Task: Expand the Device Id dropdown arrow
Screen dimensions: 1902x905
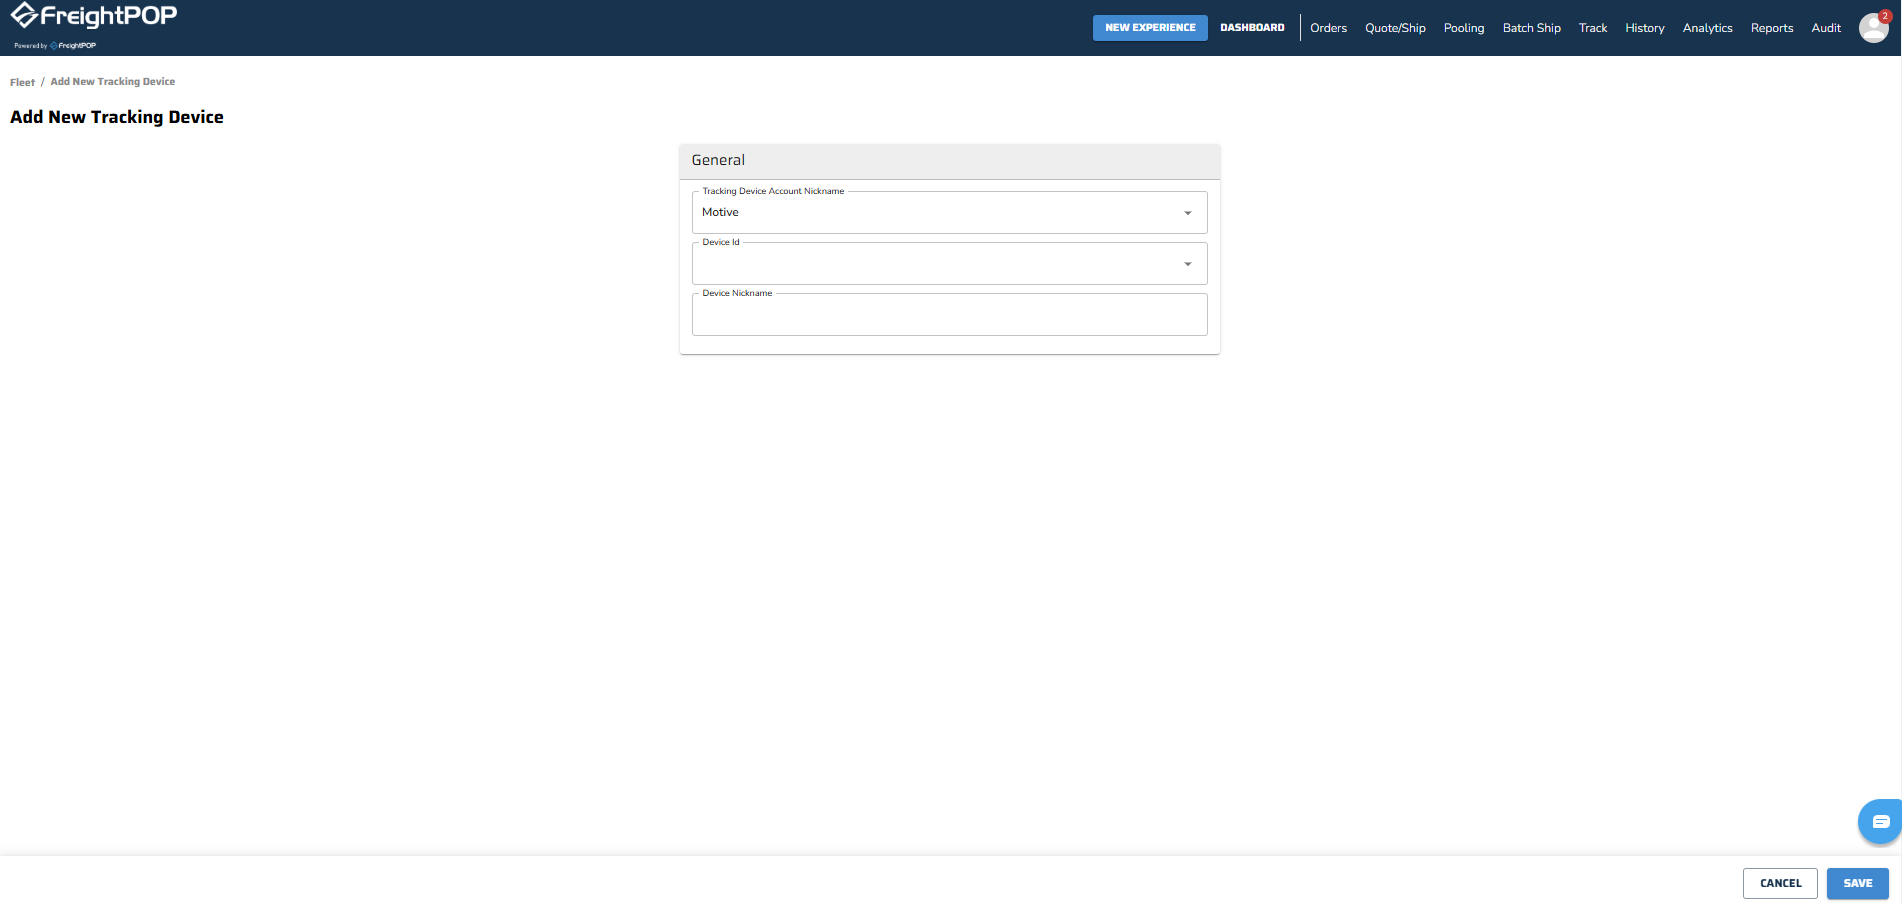Action: (1187, 264)
